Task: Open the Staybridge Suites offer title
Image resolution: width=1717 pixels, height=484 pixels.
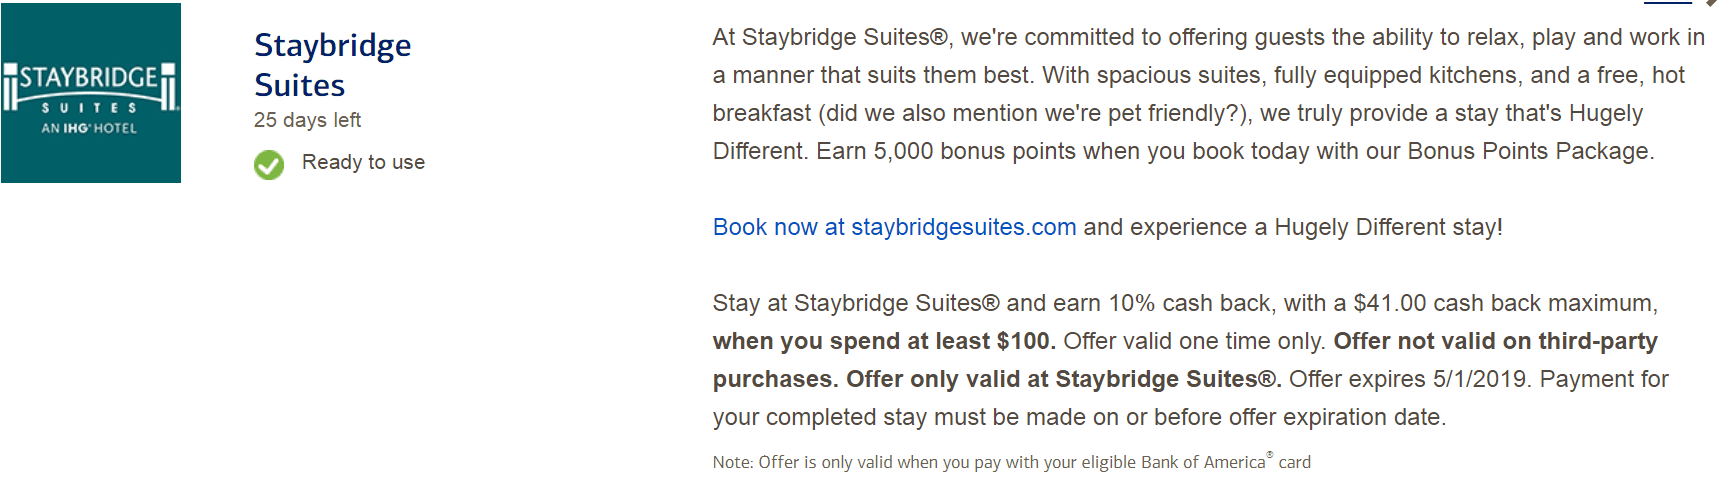Action: click(333, 65)
